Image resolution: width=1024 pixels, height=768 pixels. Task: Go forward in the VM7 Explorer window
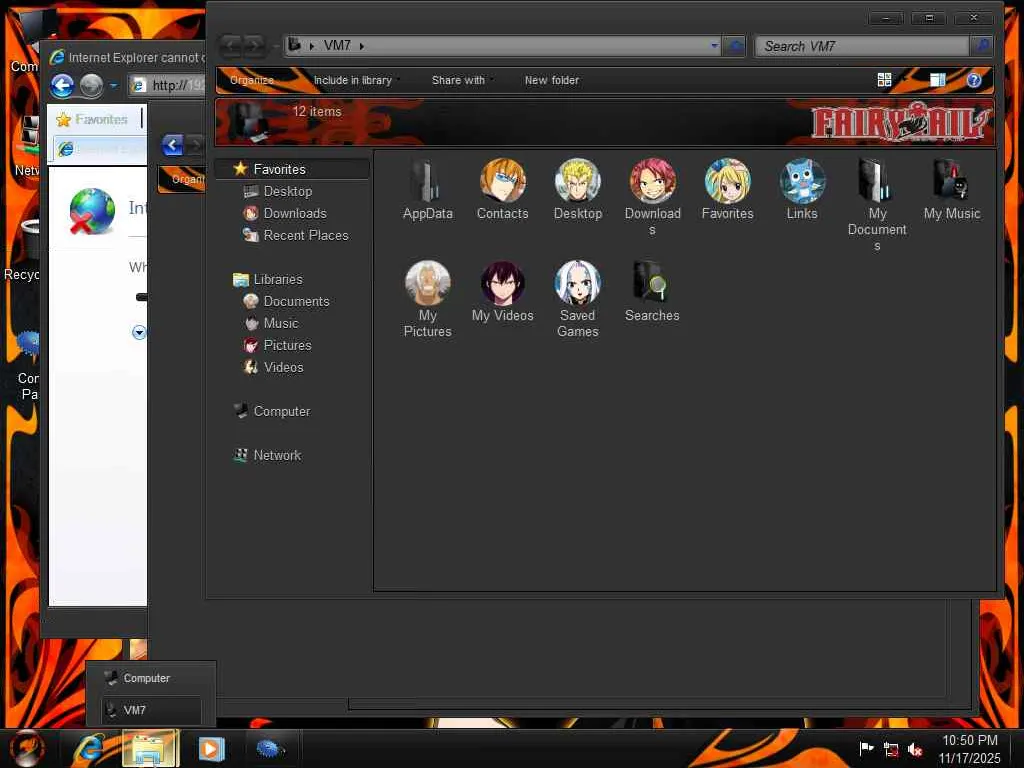[255, 46]
